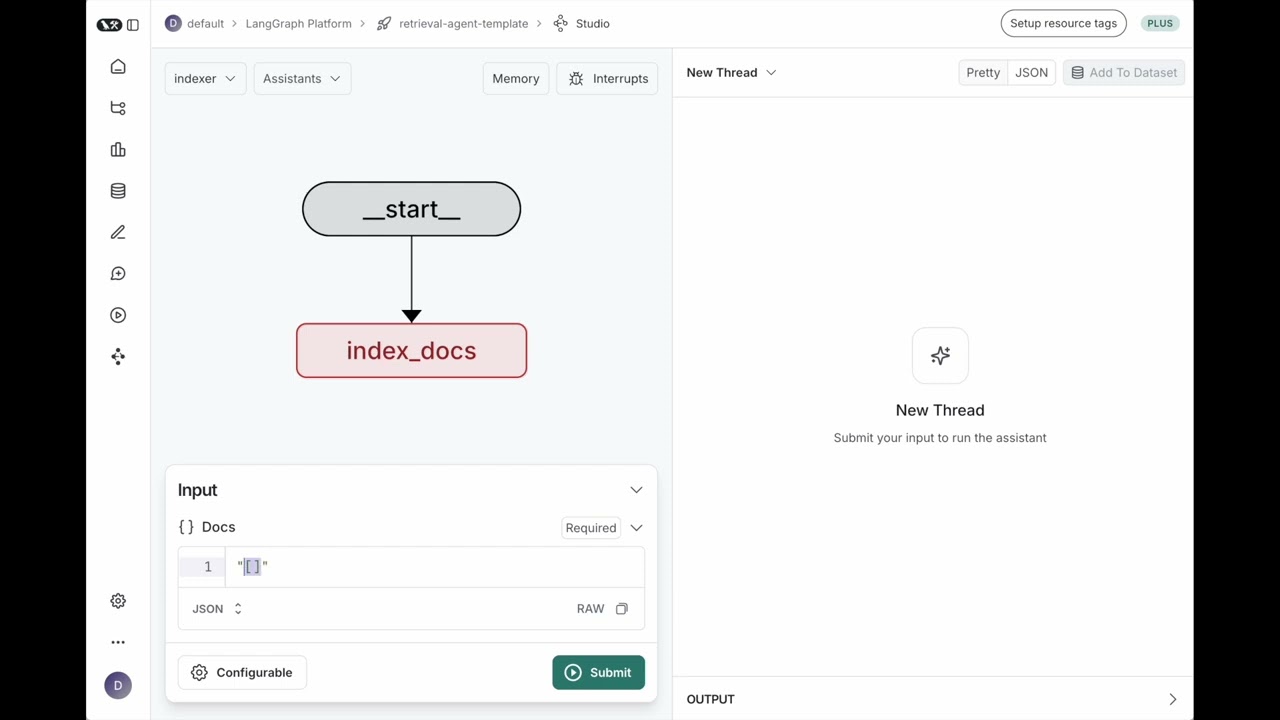
Task: Click the line number 1 gutter
Action: coord(207,567)
